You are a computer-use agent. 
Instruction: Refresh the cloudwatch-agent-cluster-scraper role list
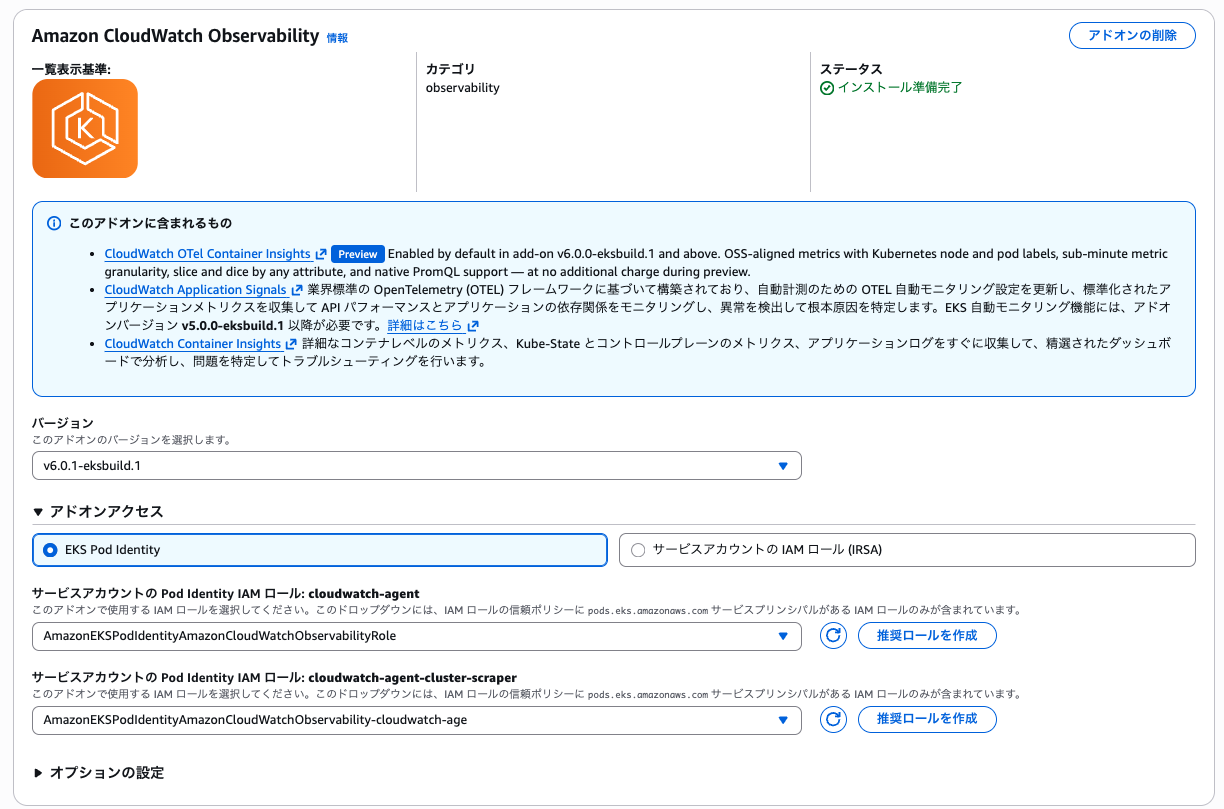click(833, 719)
